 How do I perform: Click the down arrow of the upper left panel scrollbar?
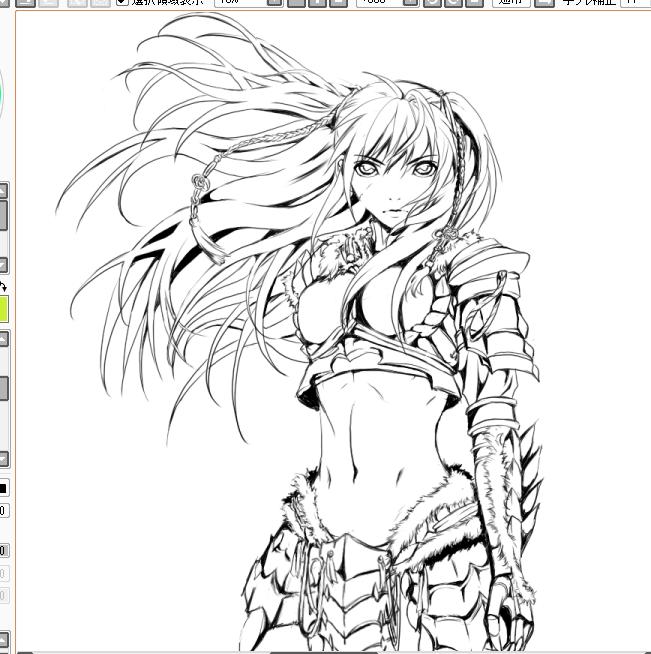coord(3,265)
